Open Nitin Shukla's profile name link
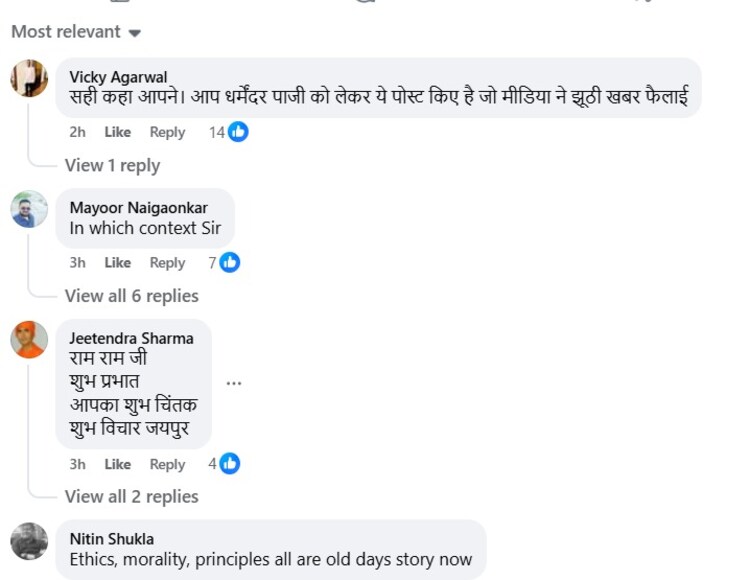750x580 pixels. 112,539
